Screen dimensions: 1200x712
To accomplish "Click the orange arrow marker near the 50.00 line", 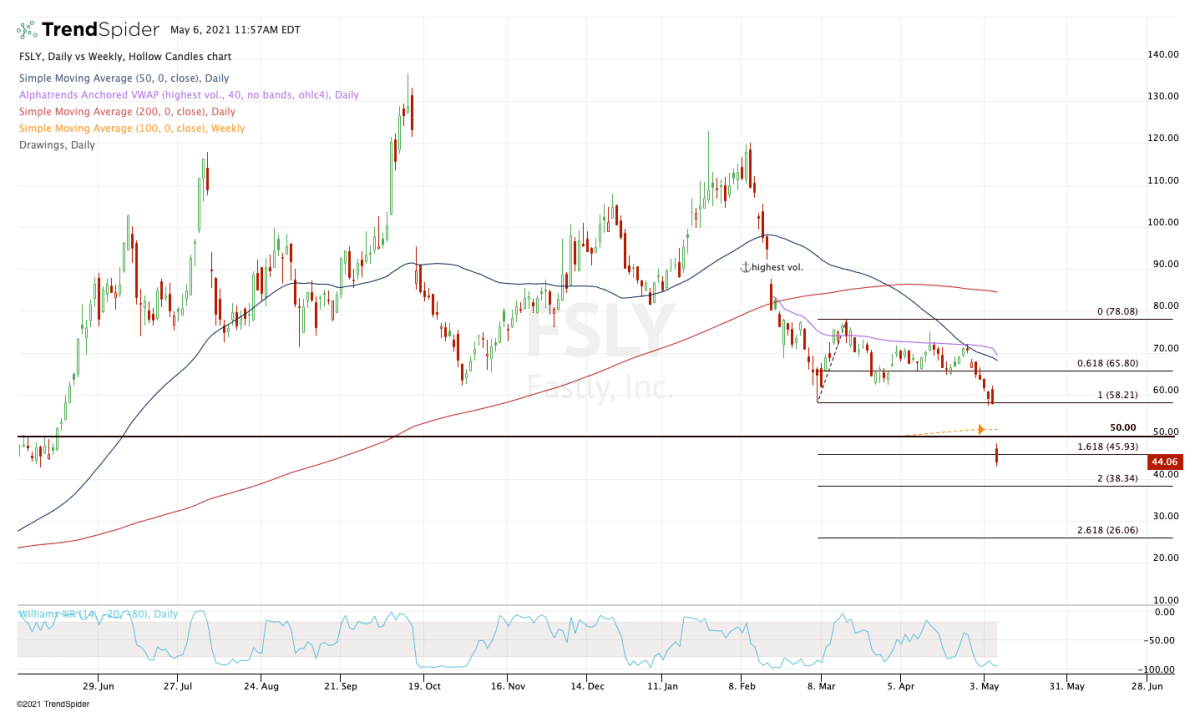I will 981,429.
